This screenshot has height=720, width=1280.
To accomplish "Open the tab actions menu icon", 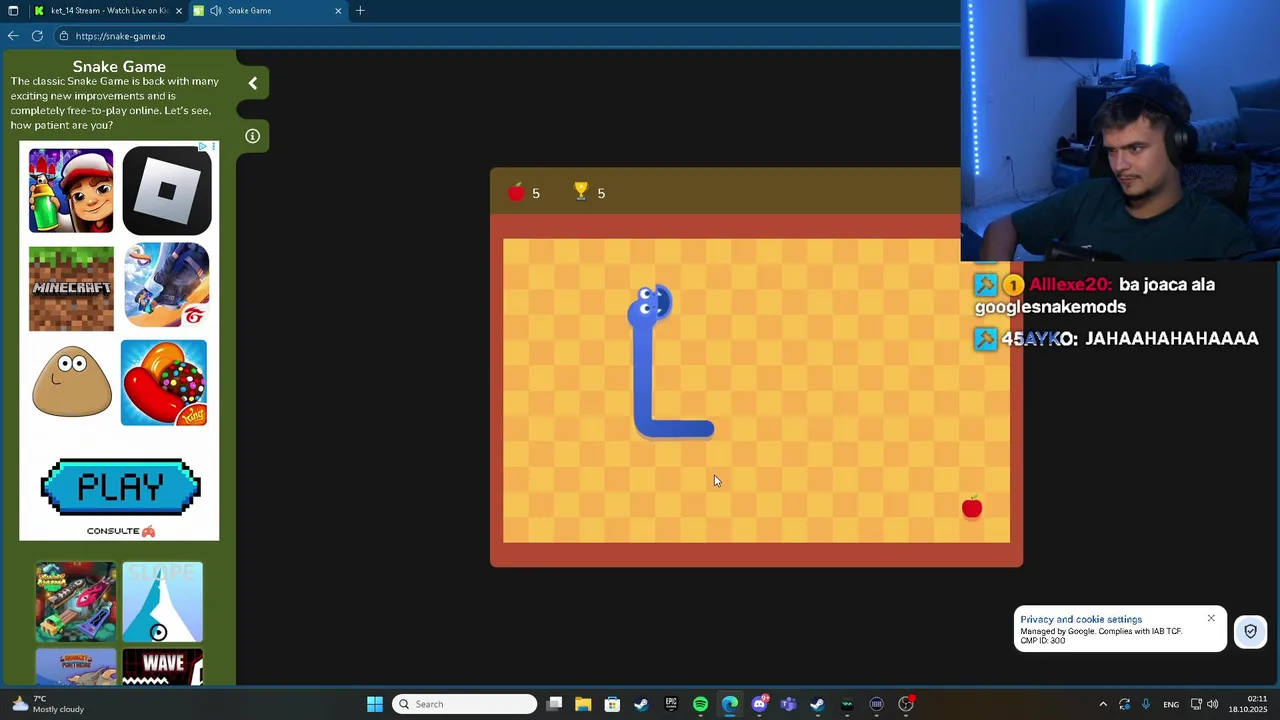I will click(13, 11).
